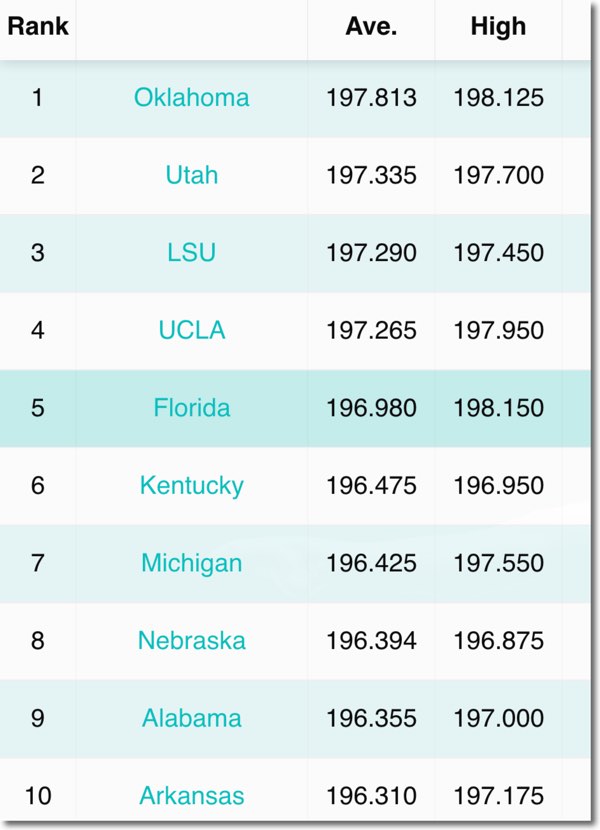Select Florida's high score 198.150
The image size is (600, 830).
click(498, 408)
